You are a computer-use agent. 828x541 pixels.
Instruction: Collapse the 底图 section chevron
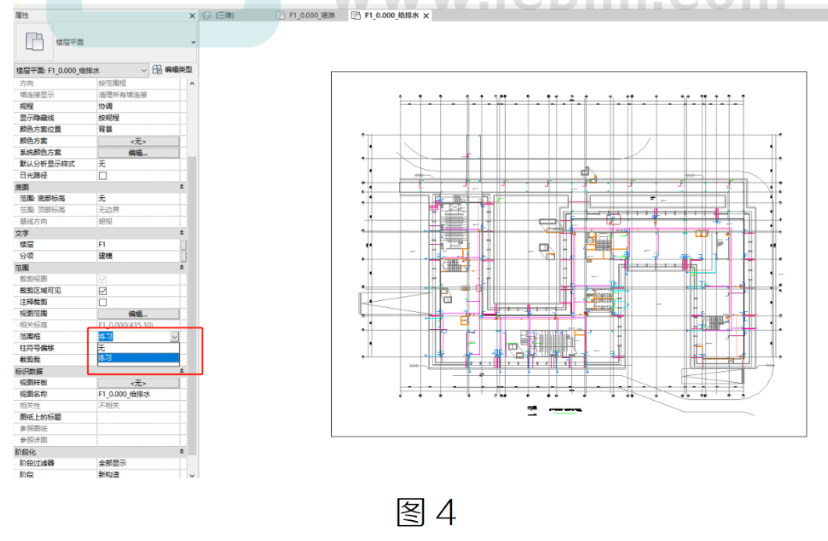click(182, 187)
